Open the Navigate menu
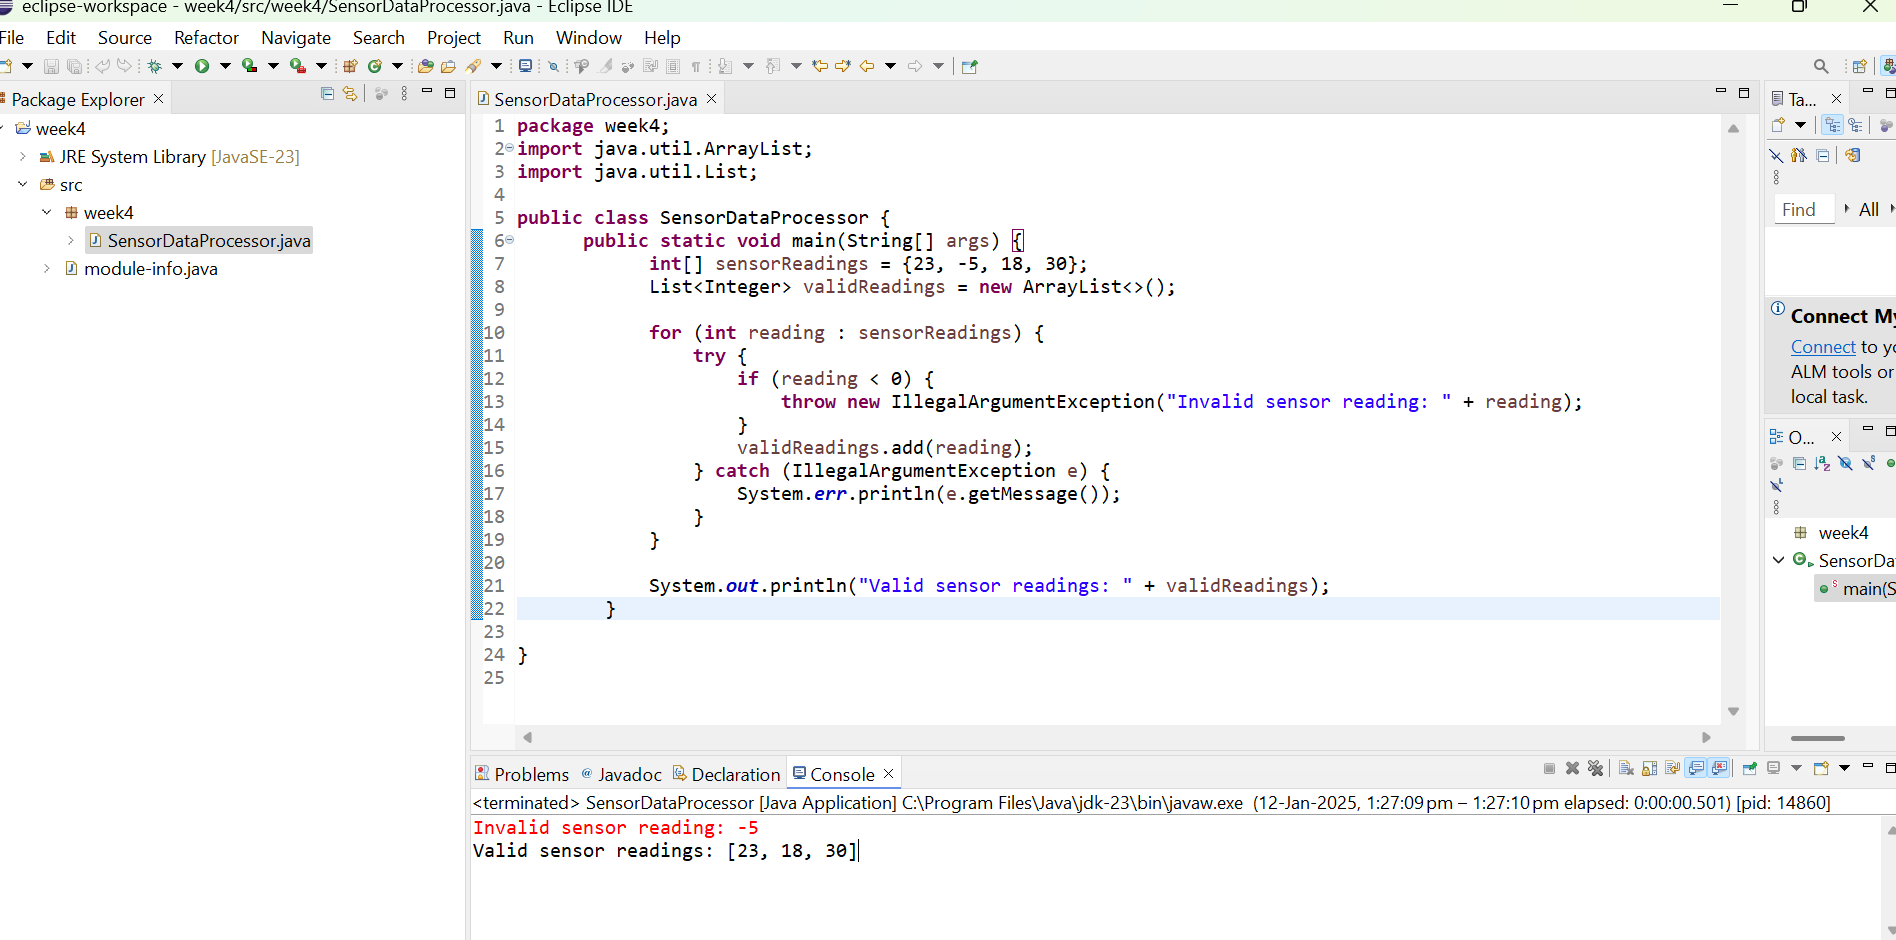This screenshot has height=940, width=1896. coord(296,37)
